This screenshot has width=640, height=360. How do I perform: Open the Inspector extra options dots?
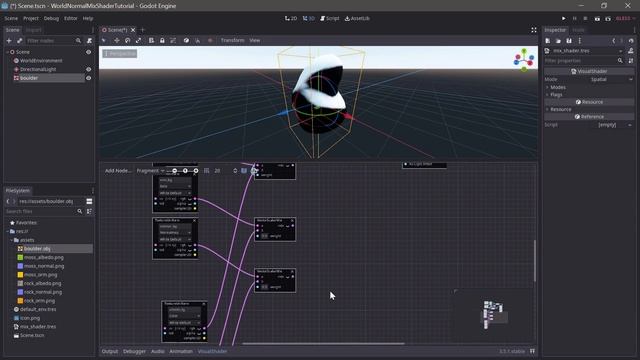point(580,41)
